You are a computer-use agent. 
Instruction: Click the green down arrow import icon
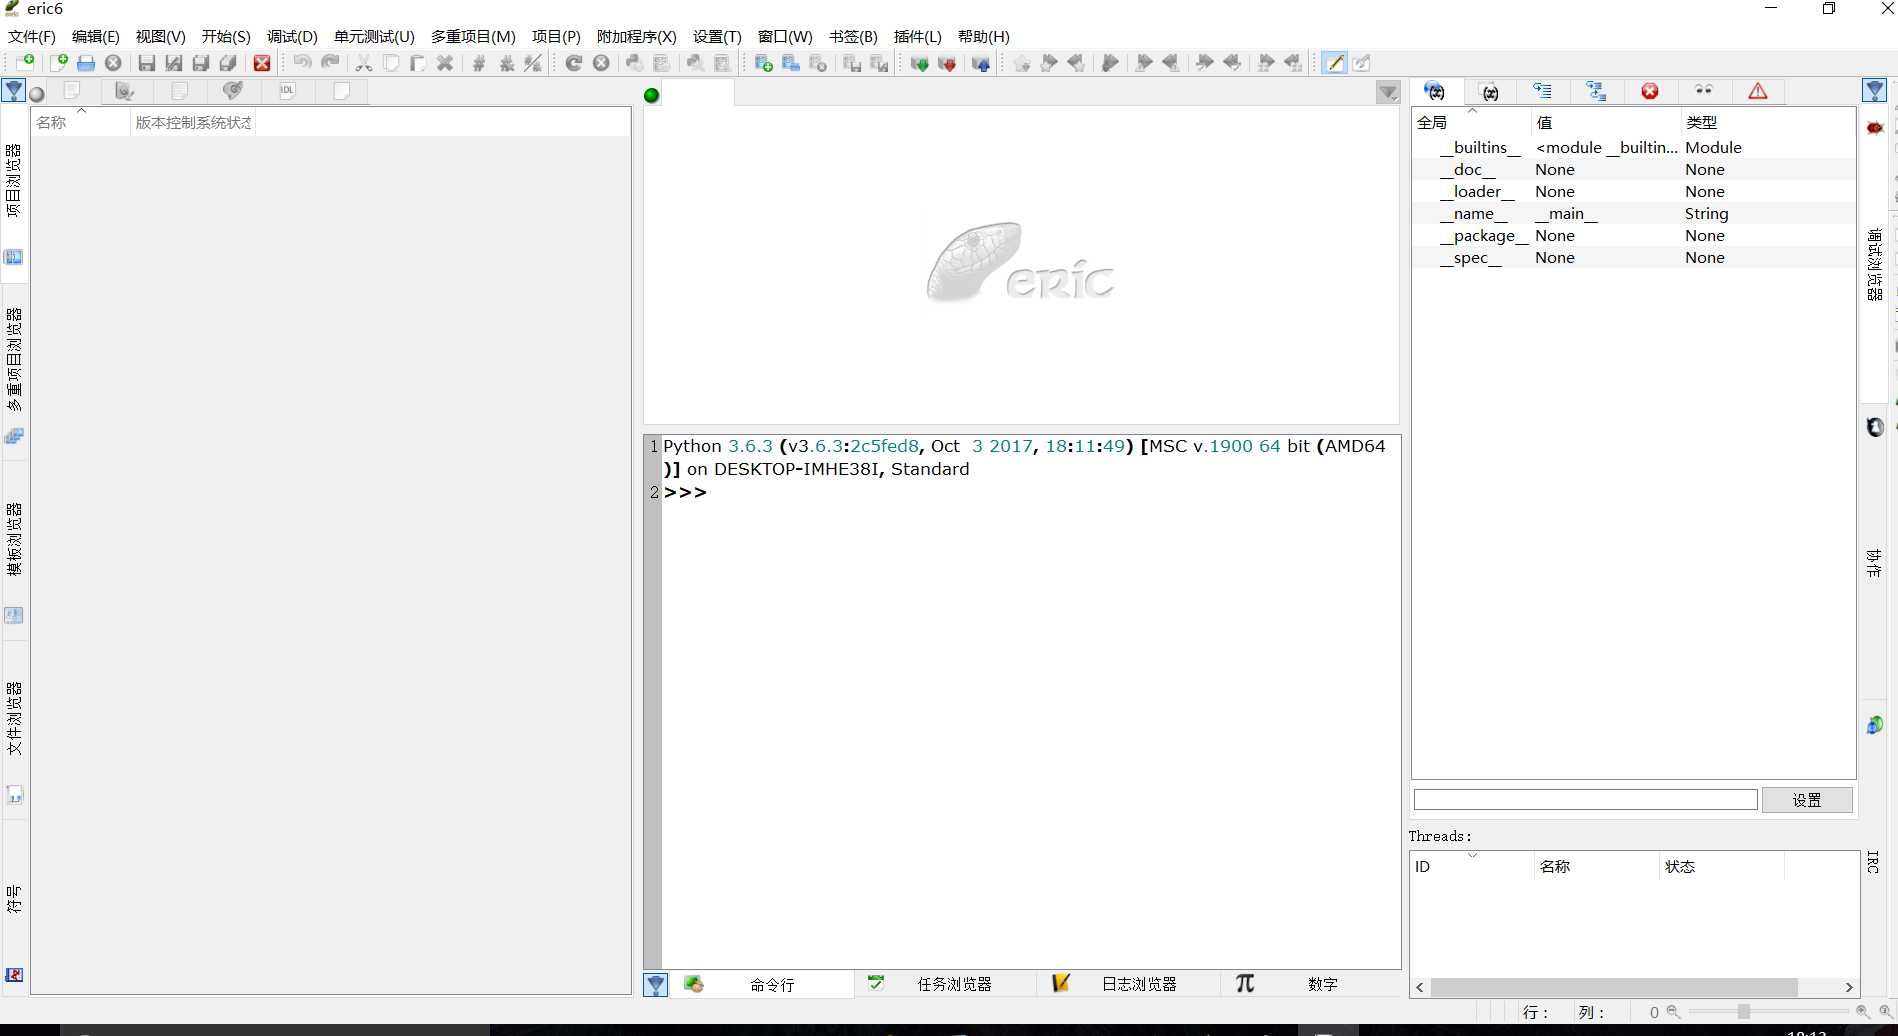click(x=919, y=63)
